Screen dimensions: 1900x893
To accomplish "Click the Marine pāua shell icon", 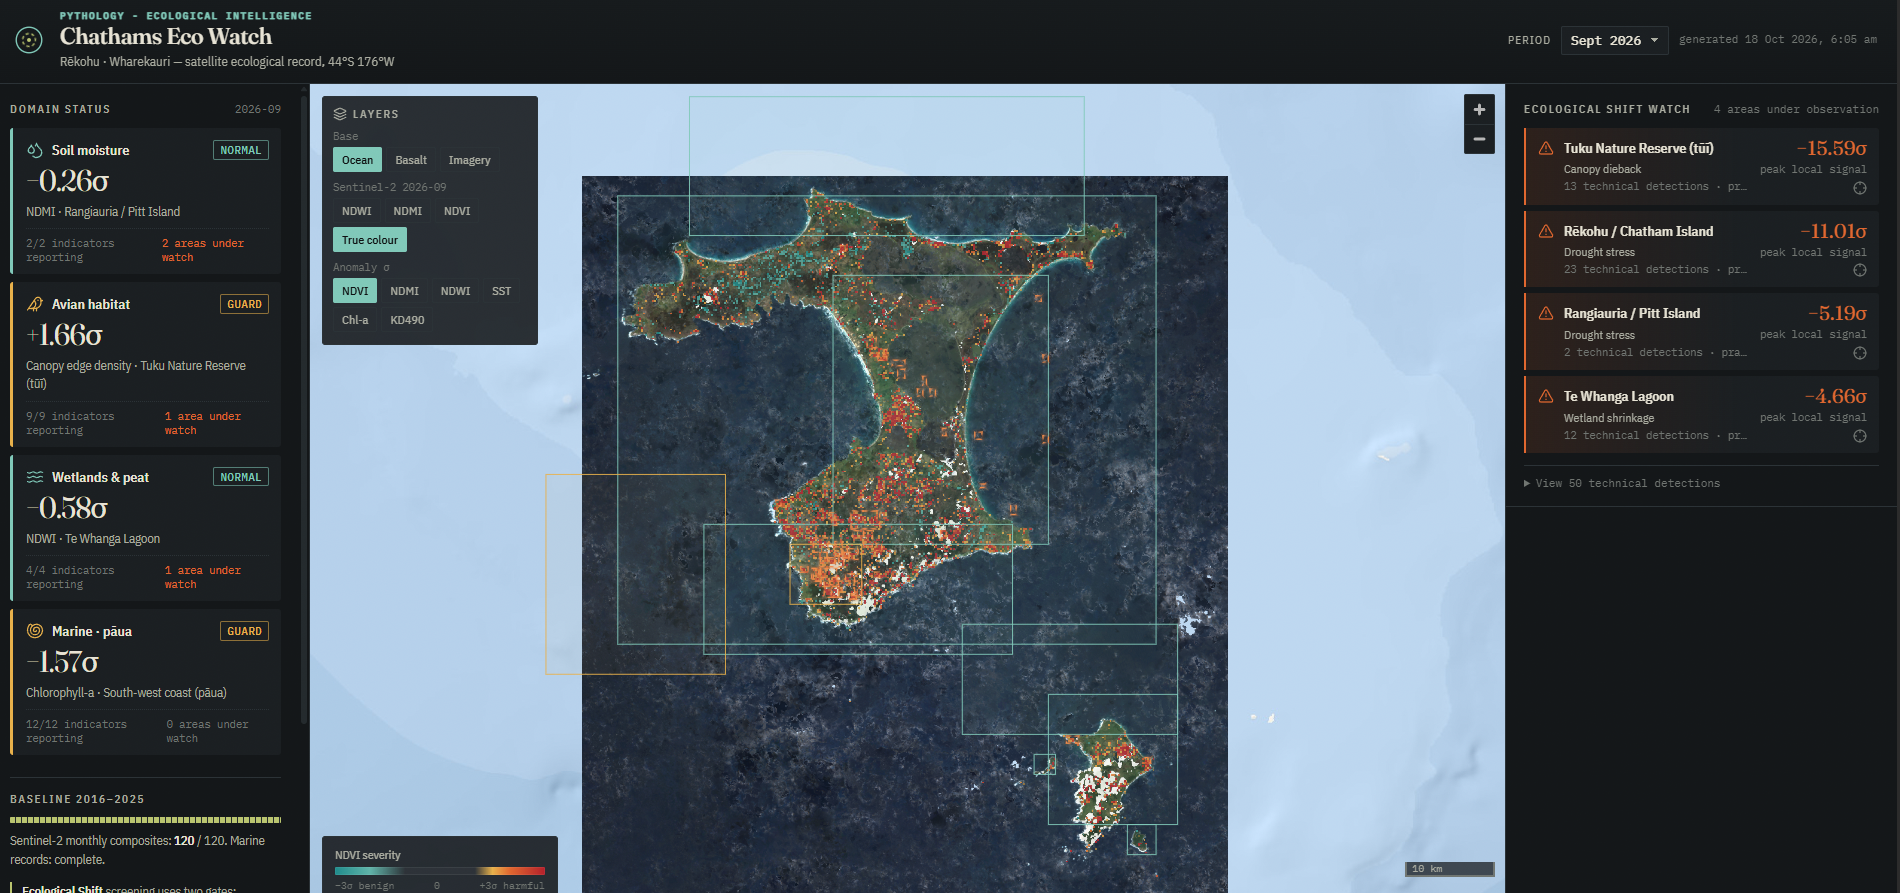I will click(x=35, y=631).
